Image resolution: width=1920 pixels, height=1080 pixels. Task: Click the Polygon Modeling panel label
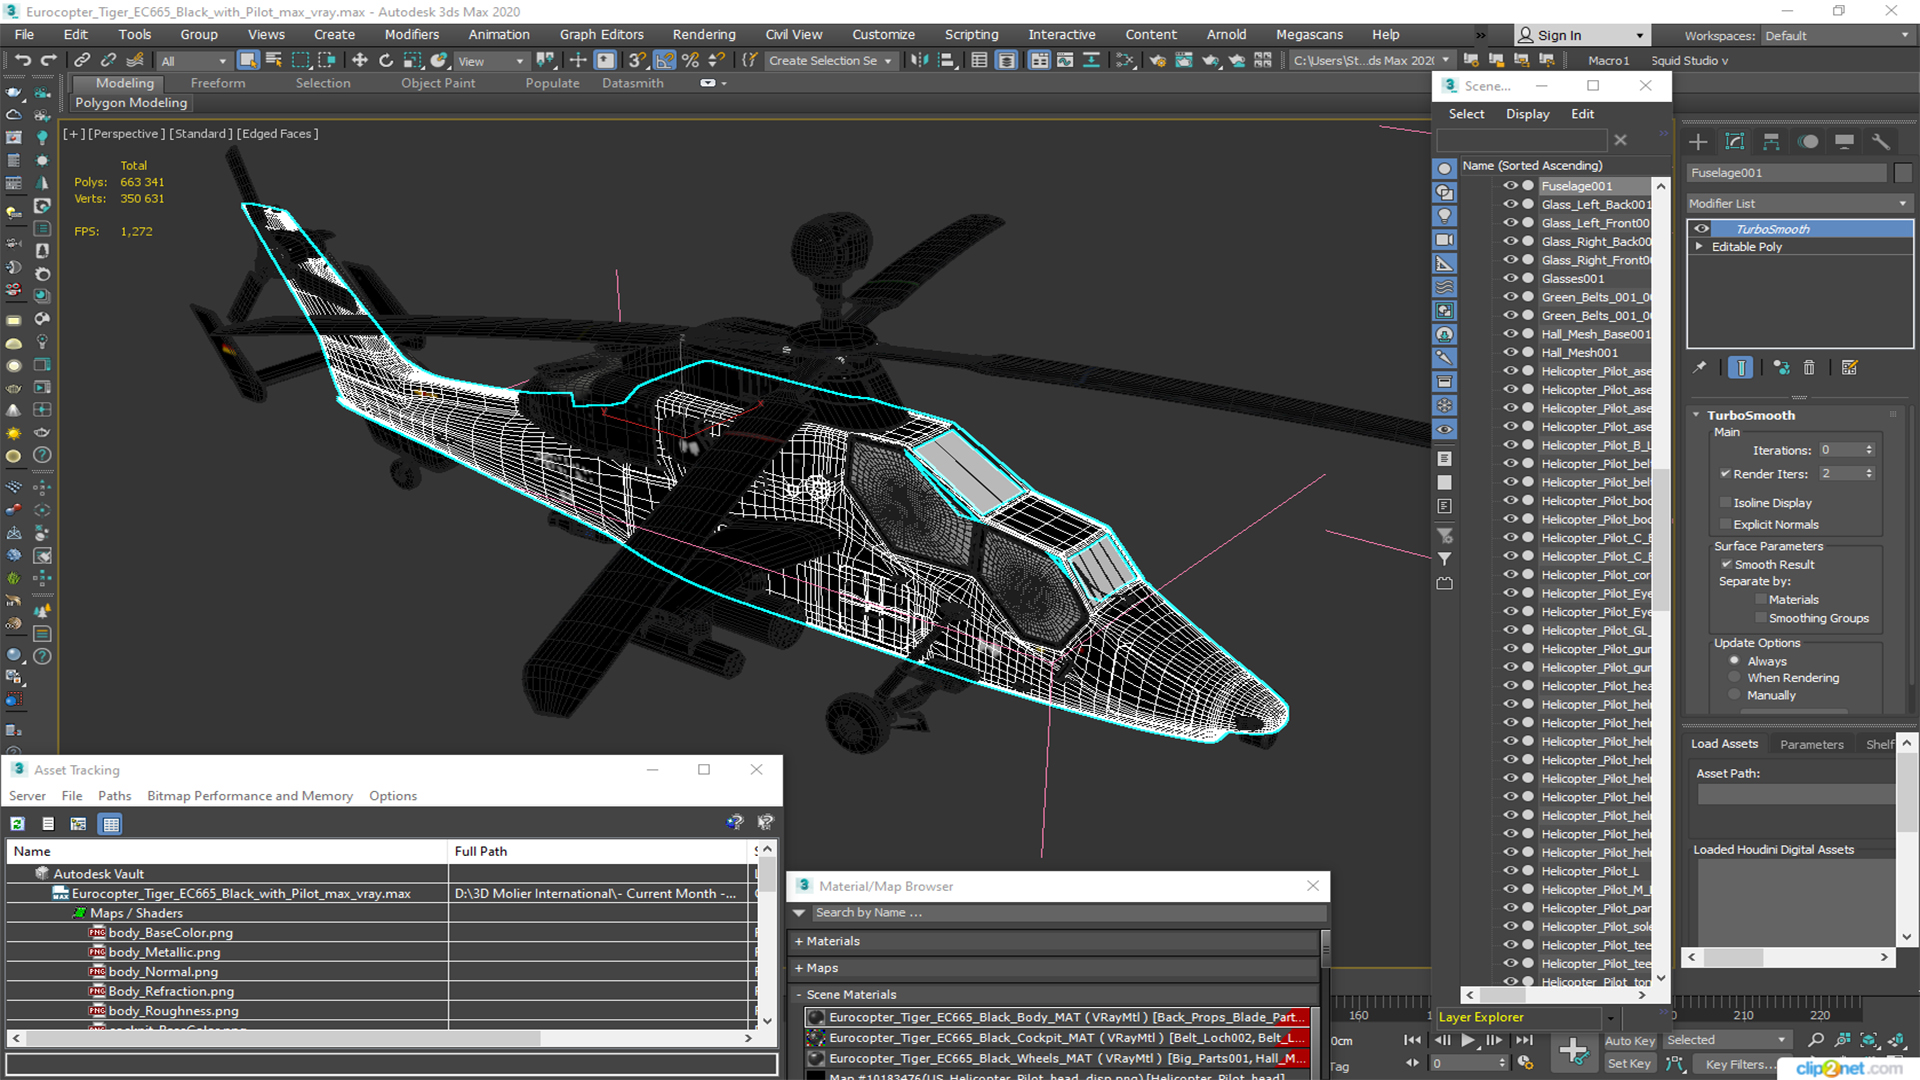pos(131,103)
